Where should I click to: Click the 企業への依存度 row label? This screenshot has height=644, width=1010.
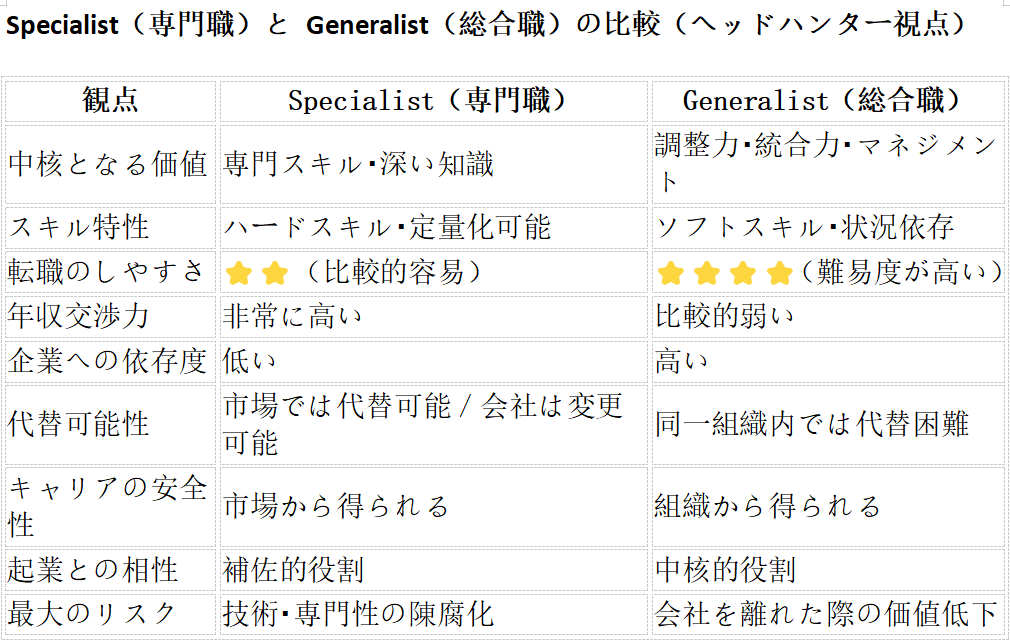pos(108,361)
